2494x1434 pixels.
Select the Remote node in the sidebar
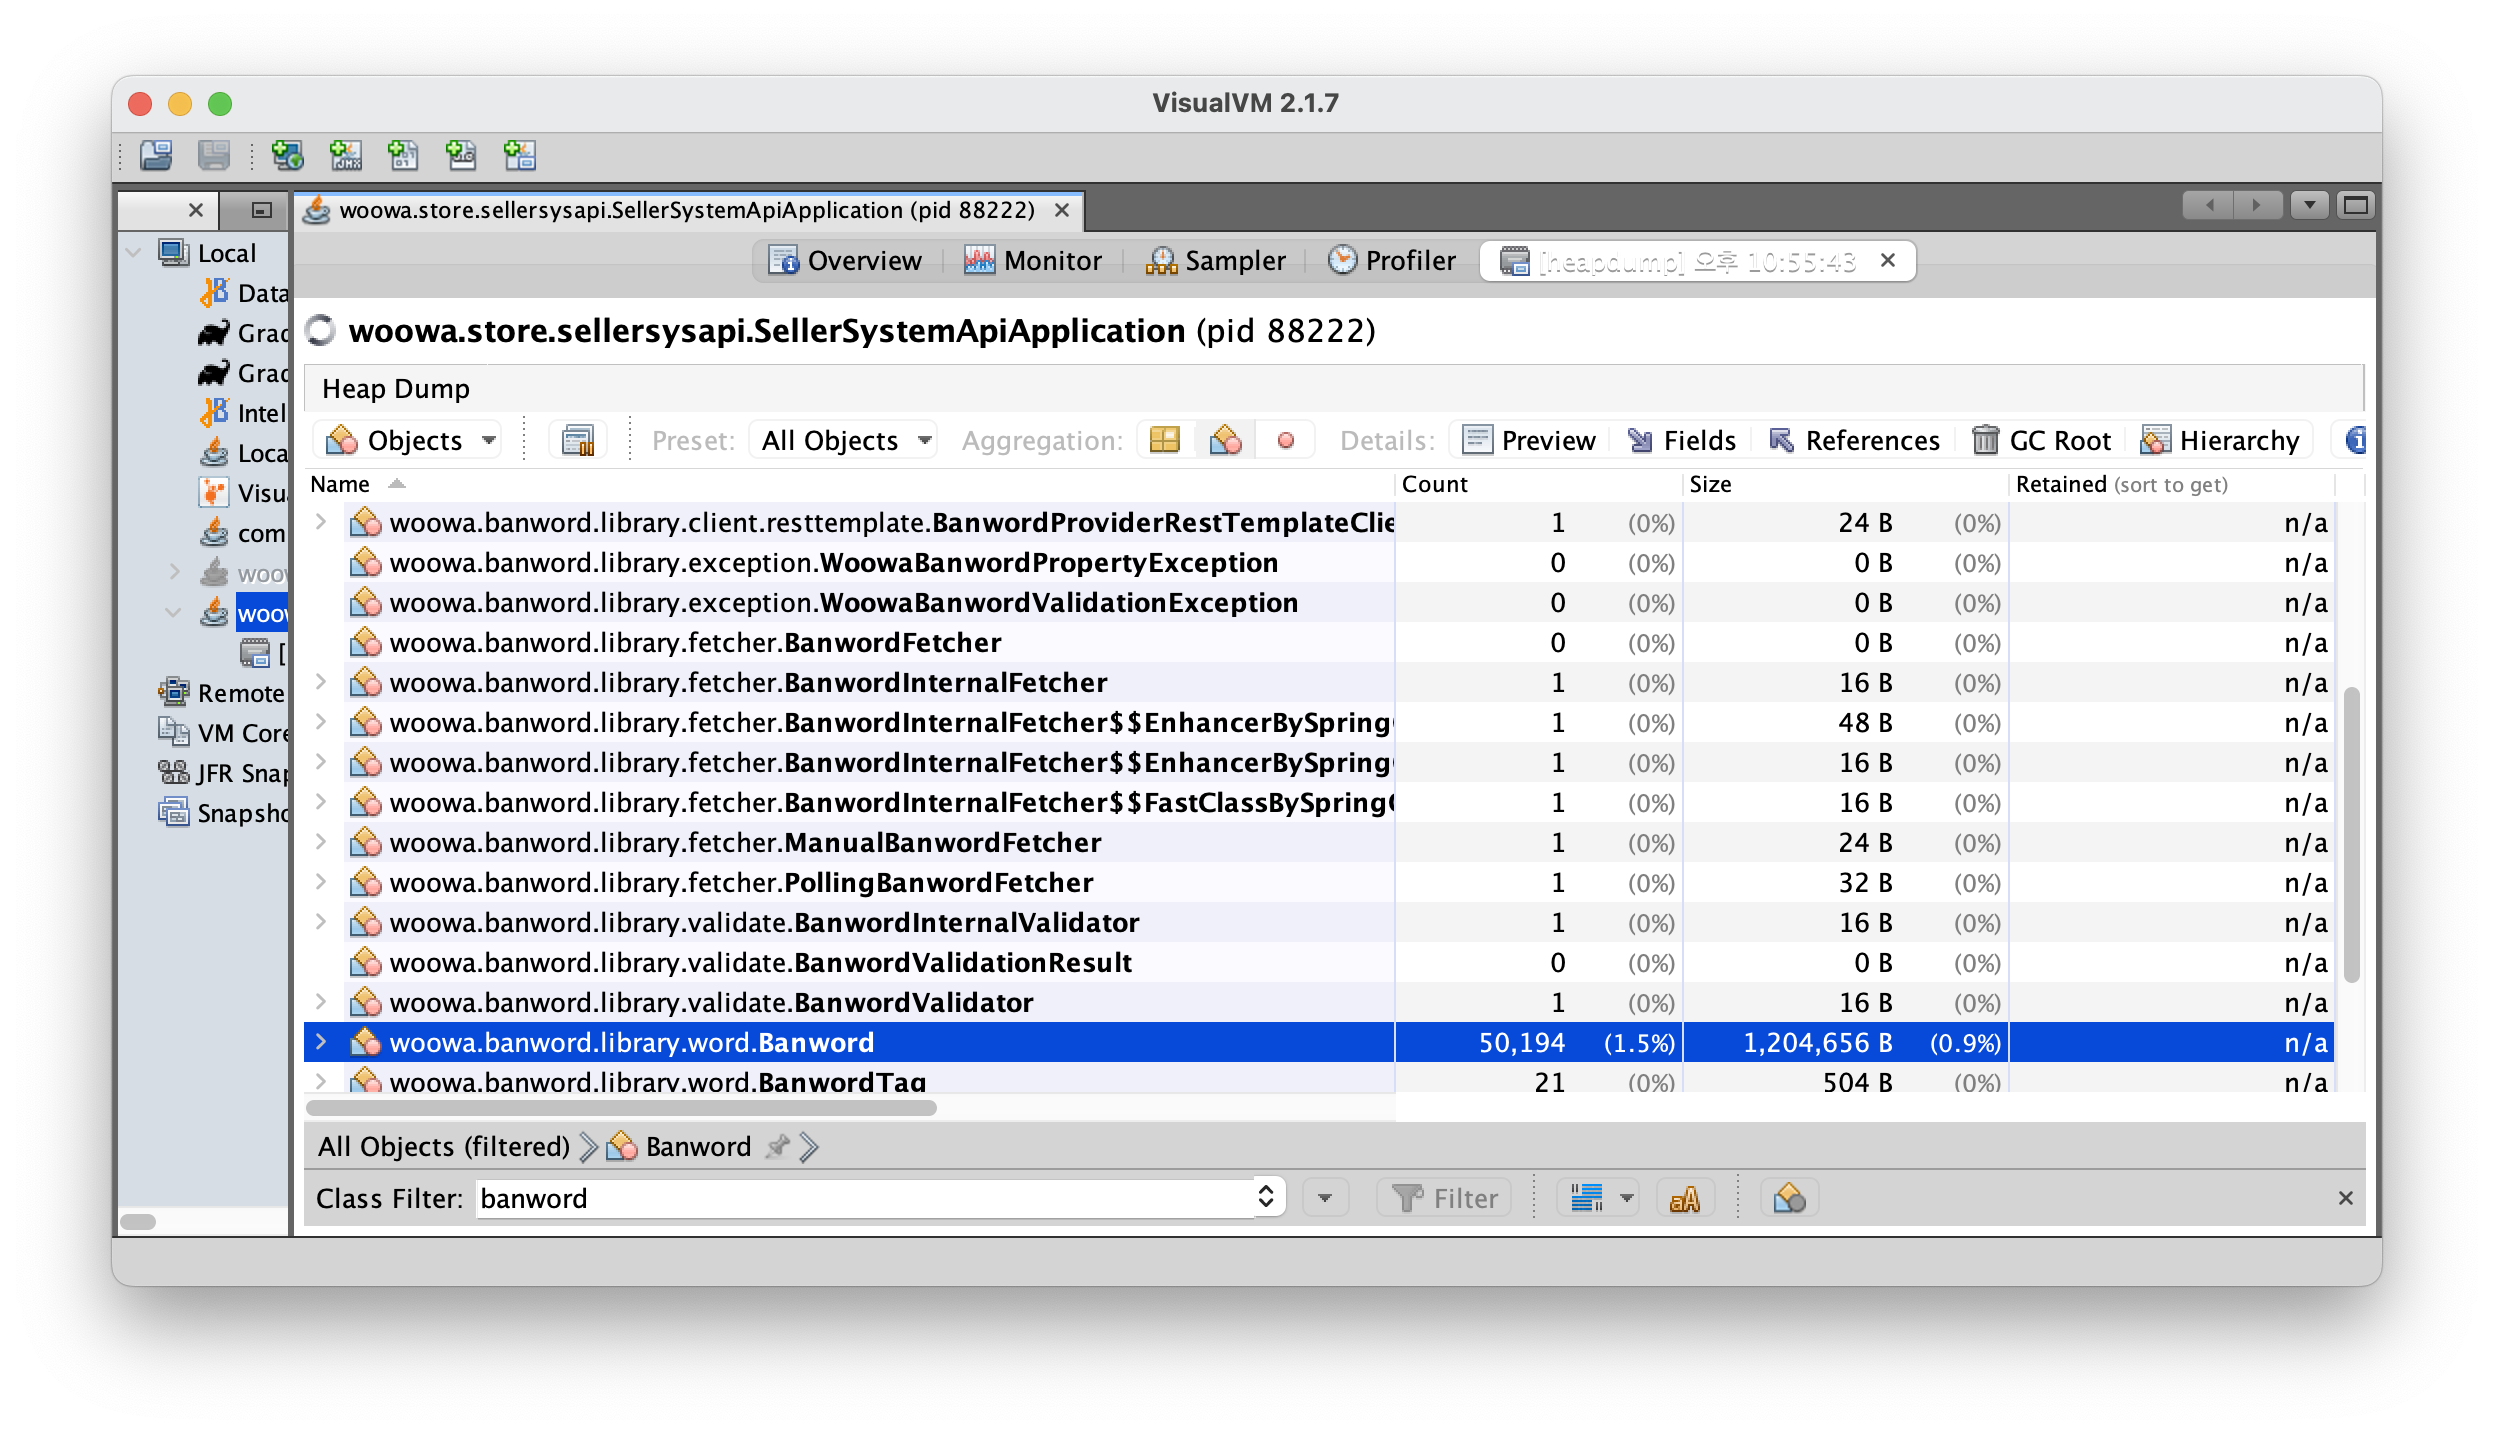221,693
